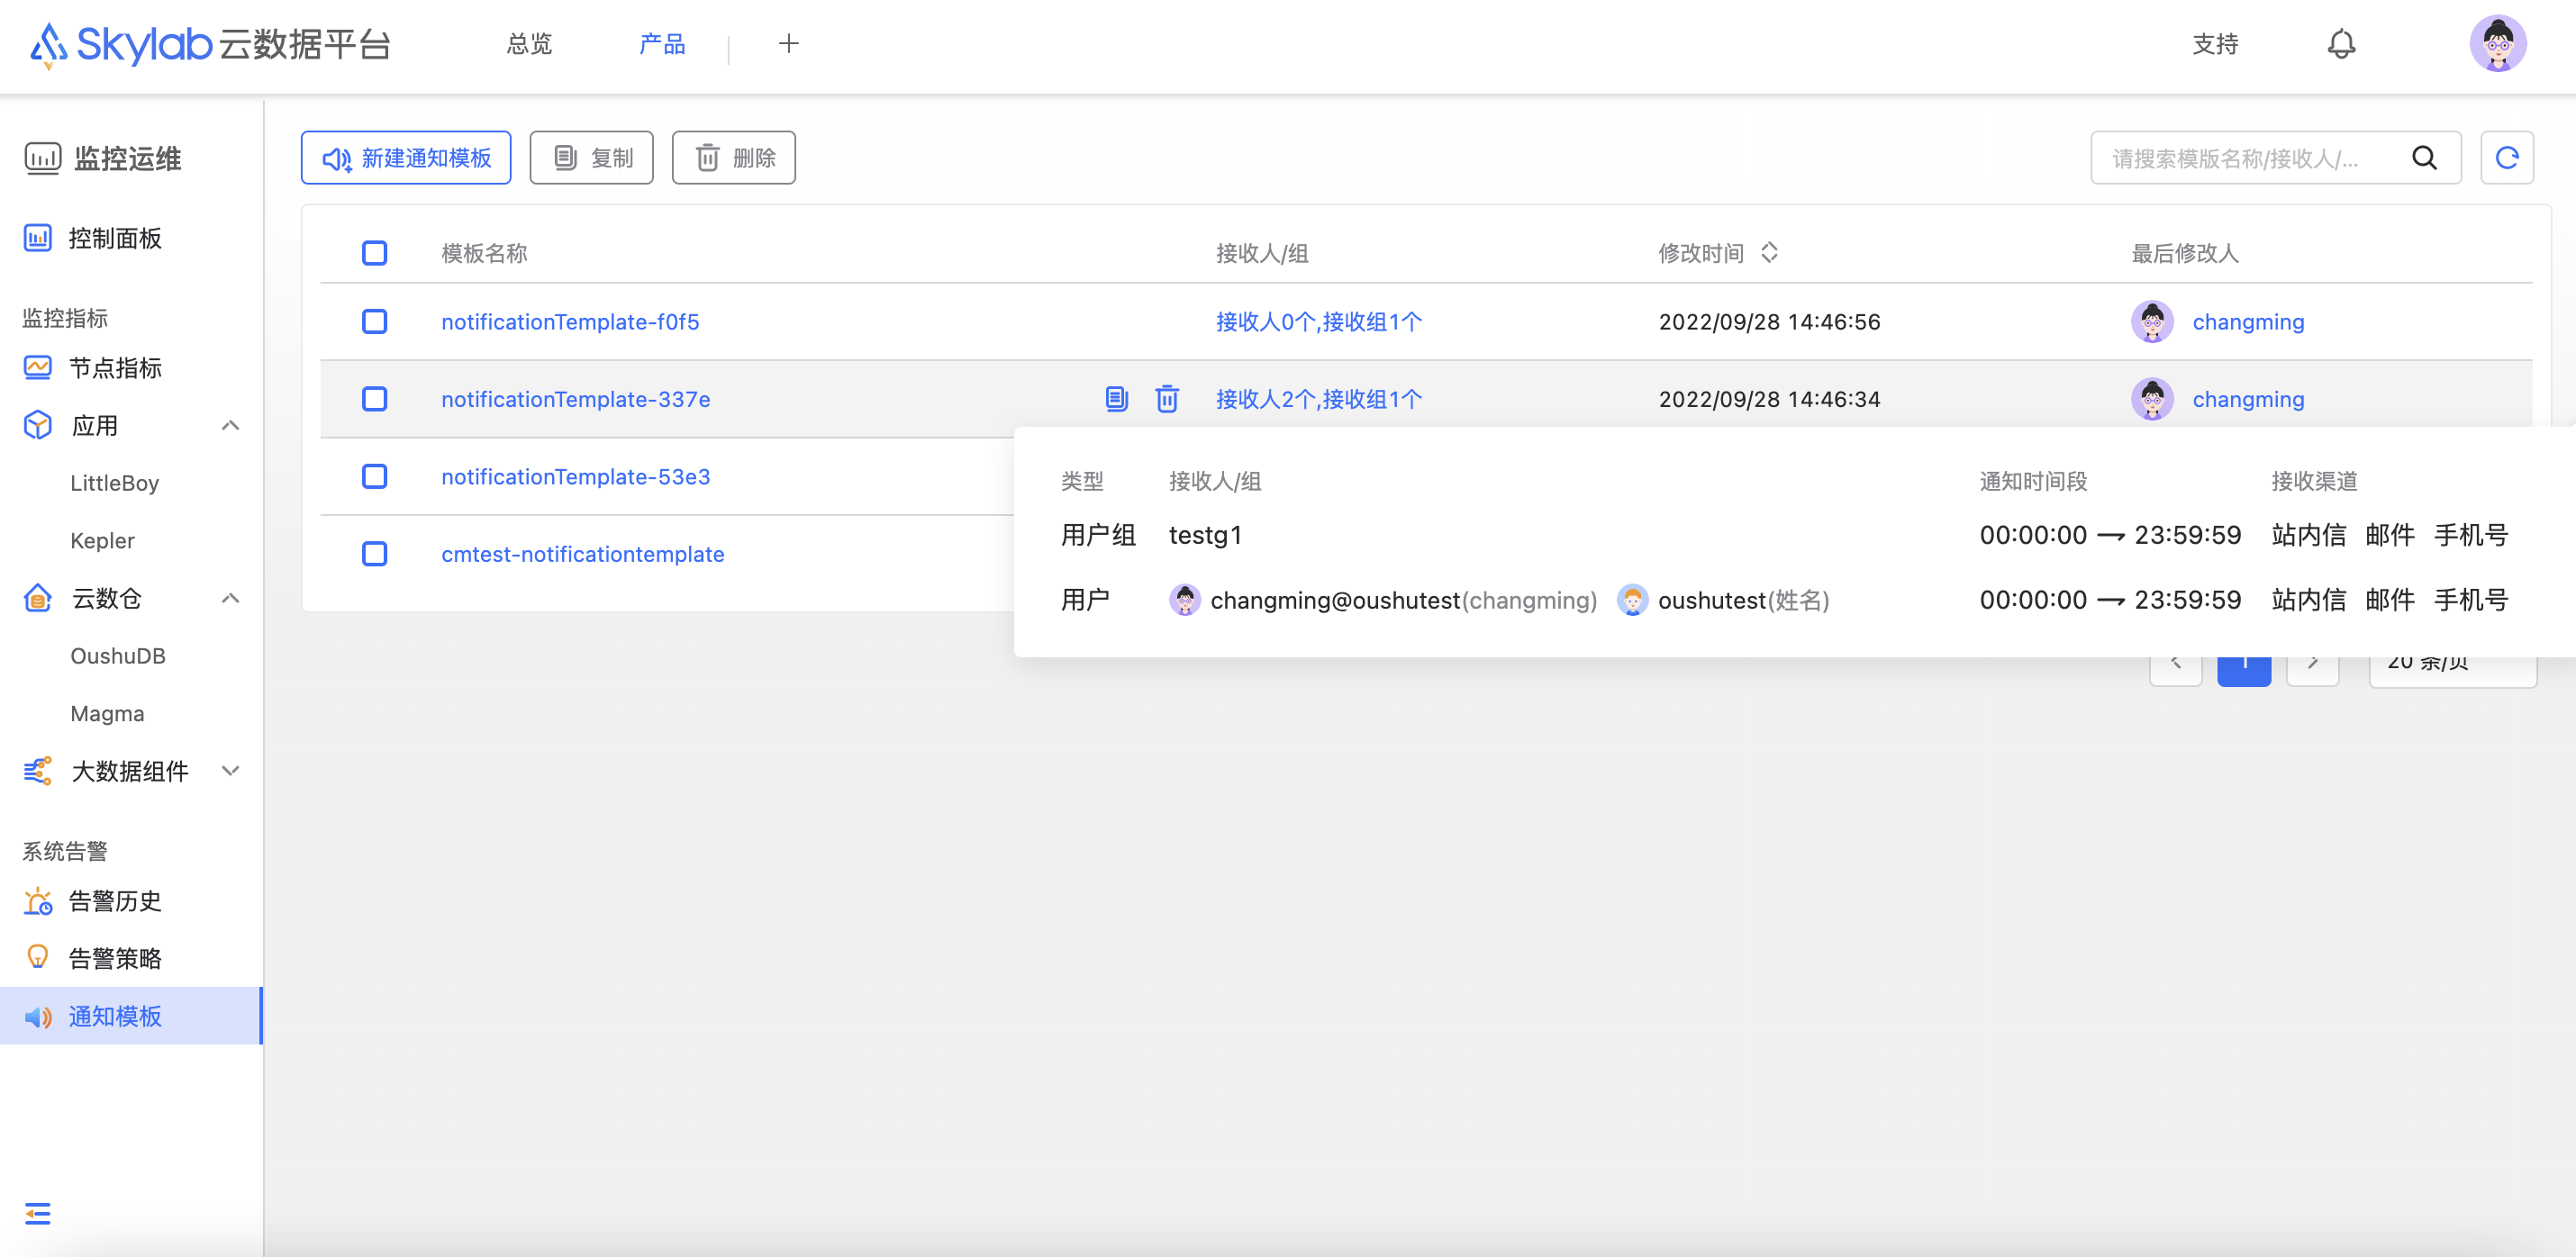Check the cmtest-notificationtemplate row checkbox
This screenshot has width=2576, height=1257.
[374, 554]
